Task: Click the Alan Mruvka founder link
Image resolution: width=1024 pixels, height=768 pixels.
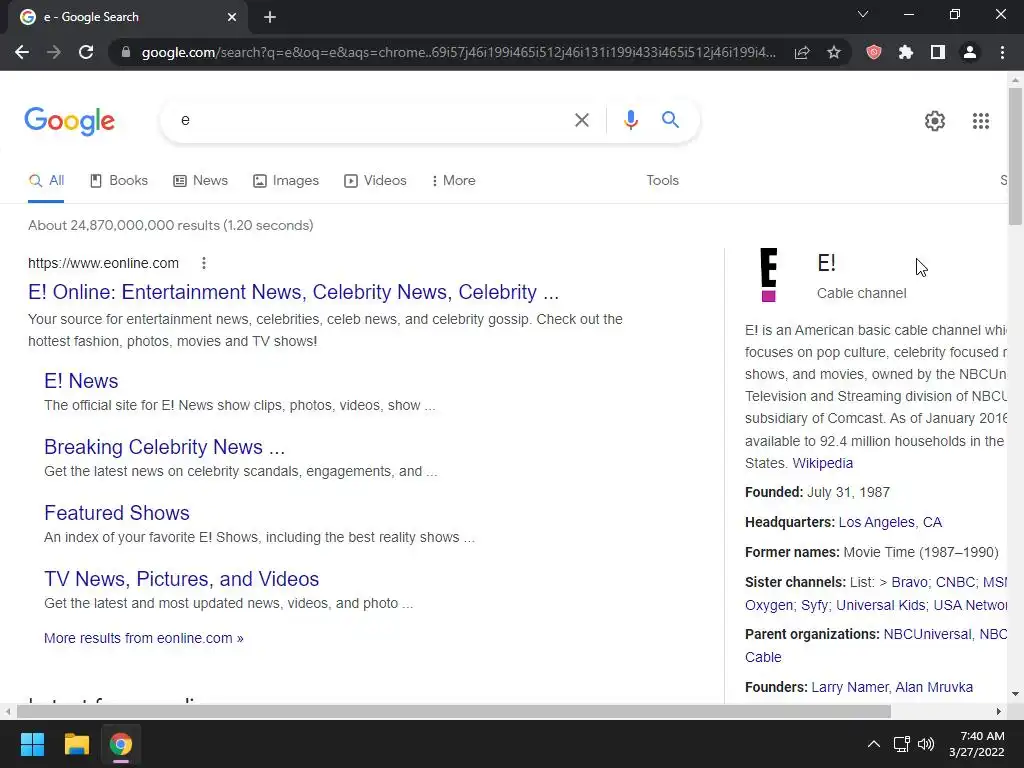Action: click(934, 687)
